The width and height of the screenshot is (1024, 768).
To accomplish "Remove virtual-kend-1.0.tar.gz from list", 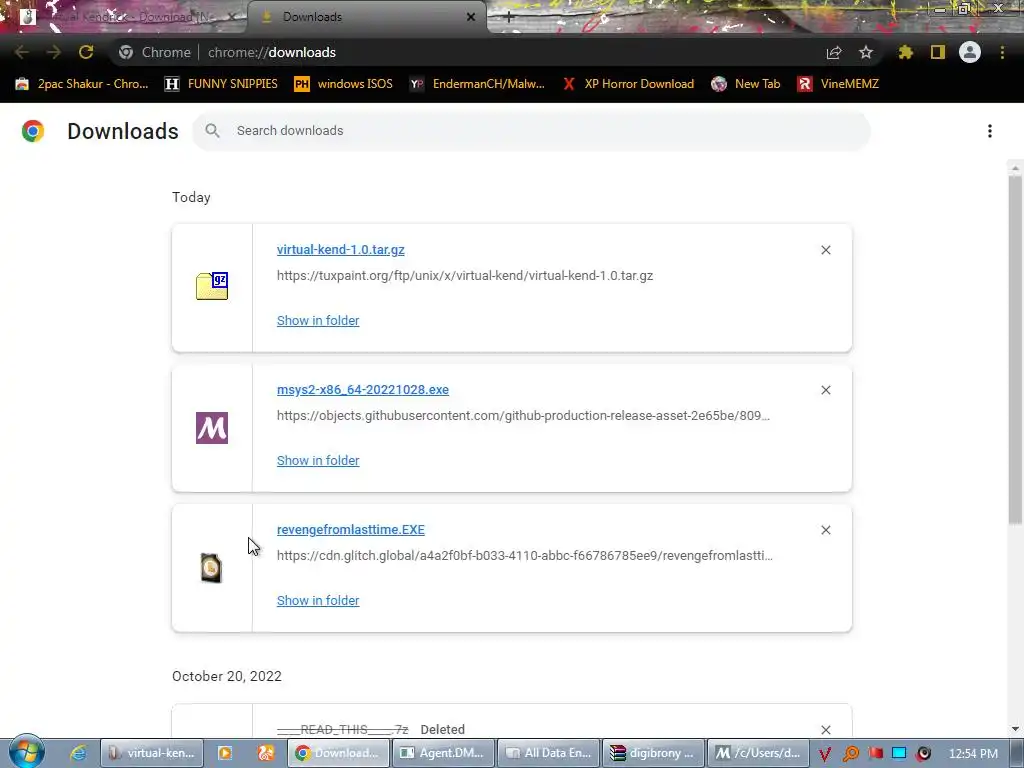I will [826, 250].
